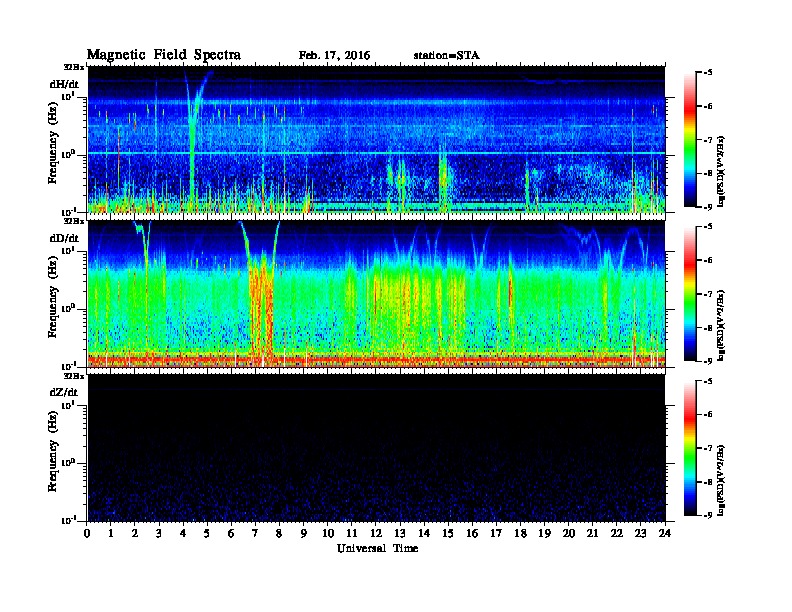
Task: Click the color bar beside the dZ/dt panel
Action: [x=689, y=448]
